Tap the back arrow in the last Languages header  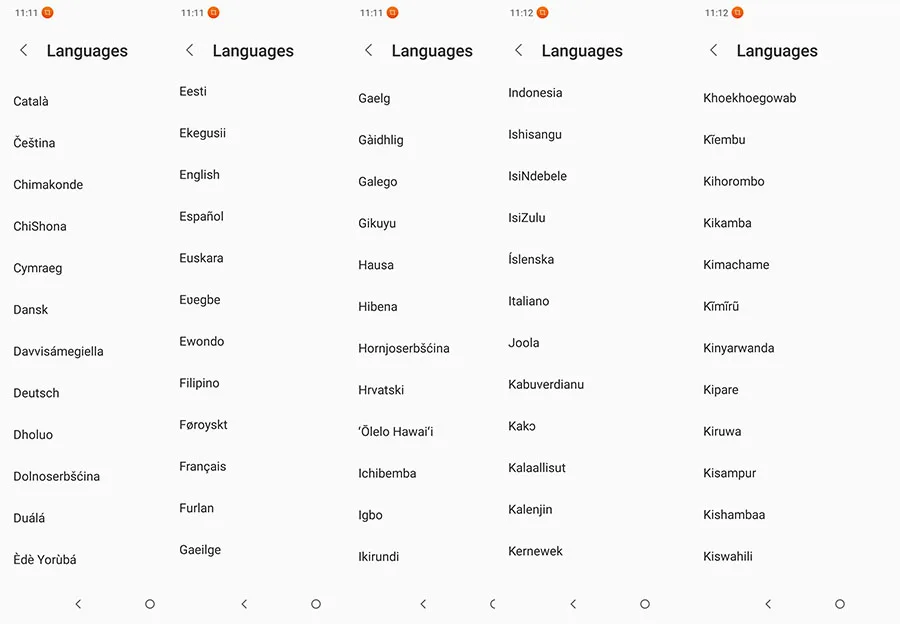(713, 51)
